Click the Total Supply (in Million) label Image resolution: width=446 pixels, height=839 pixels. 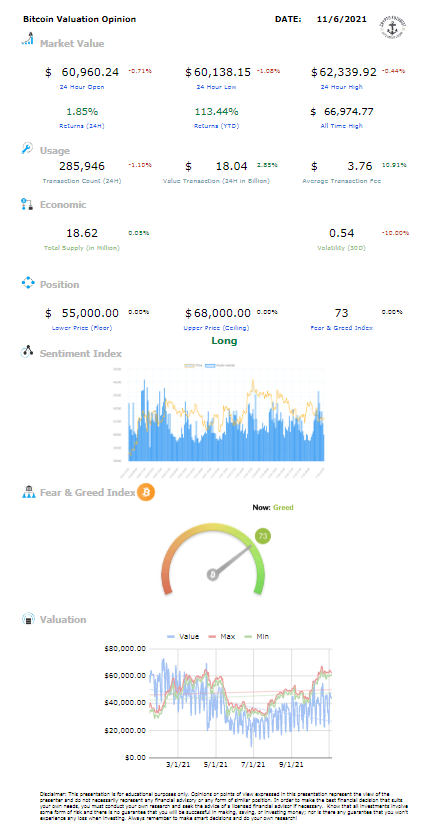(x=82, y=248)
